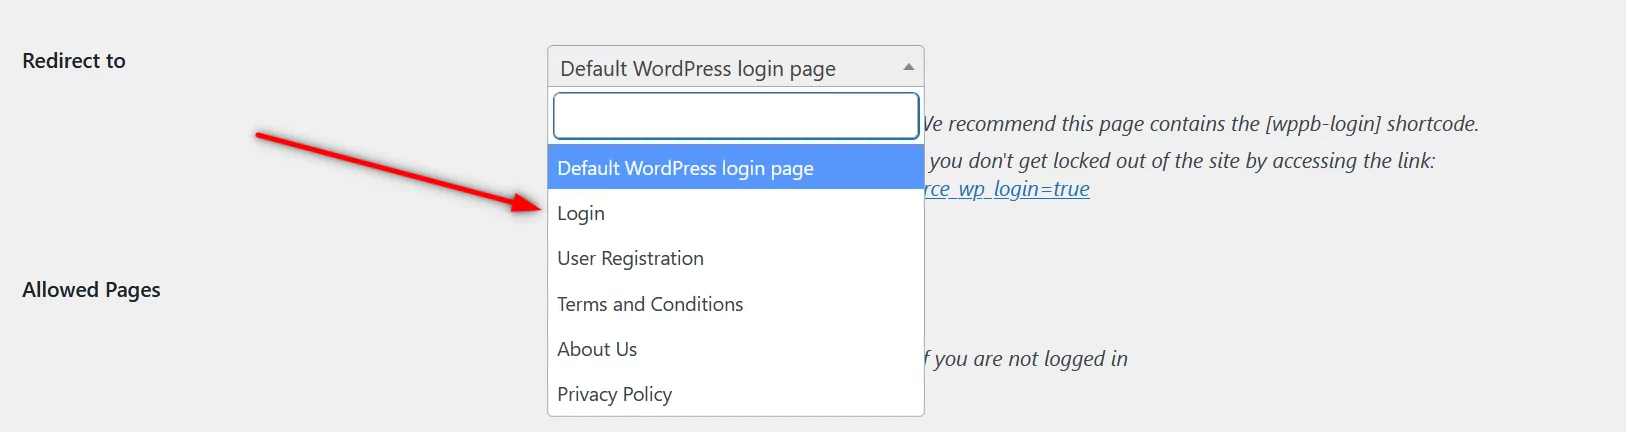The width and height of the screenshot is (1626, 432).
Task: Focus the dropdown search field
Action: coord(735,116)
